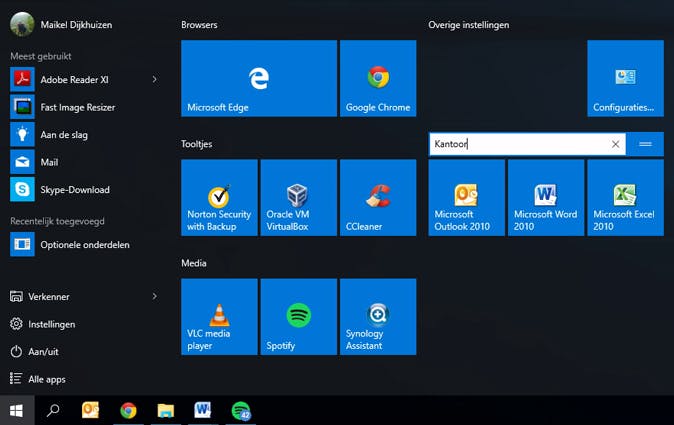This screenshot has height=425, width=674.
Task: Launch the Google Chrome tile
Action: [378, 78]
